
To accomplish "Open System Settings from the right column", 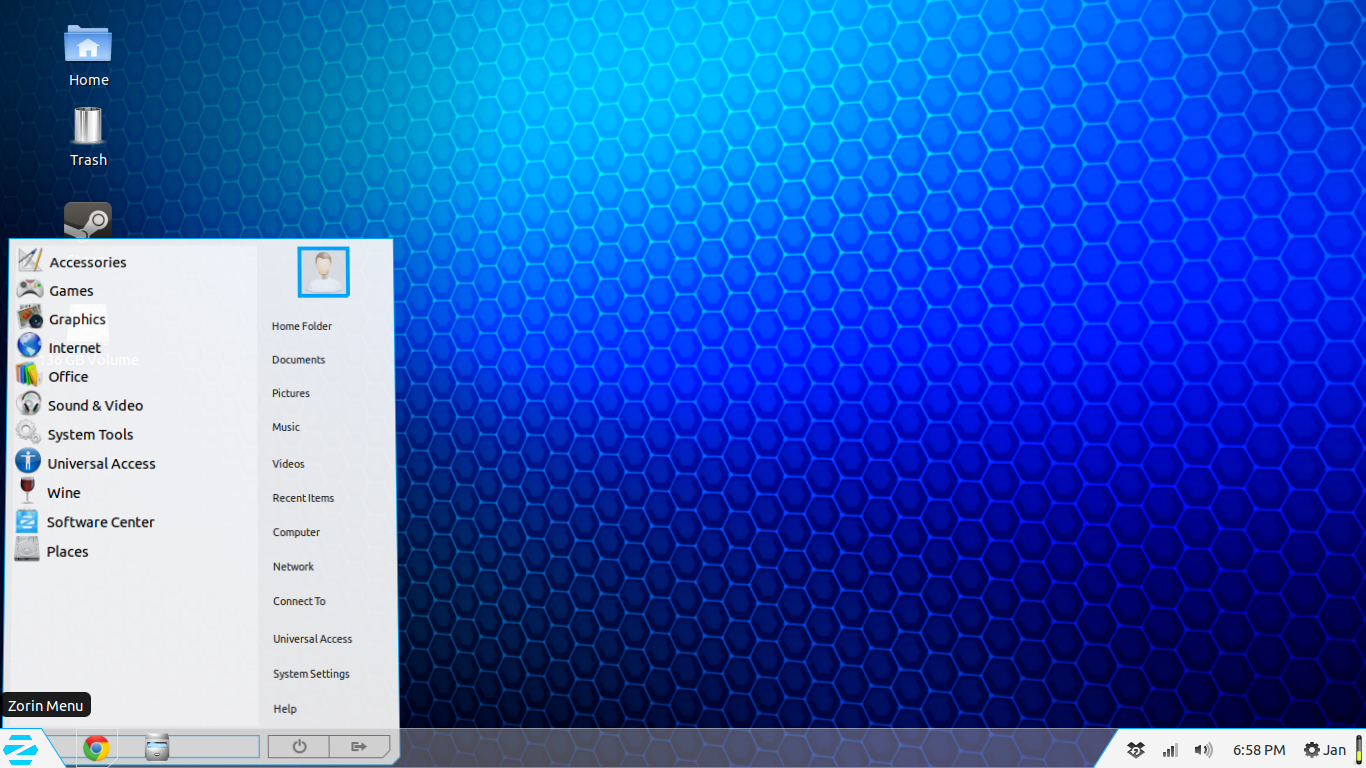I will [x=311, y=674].
